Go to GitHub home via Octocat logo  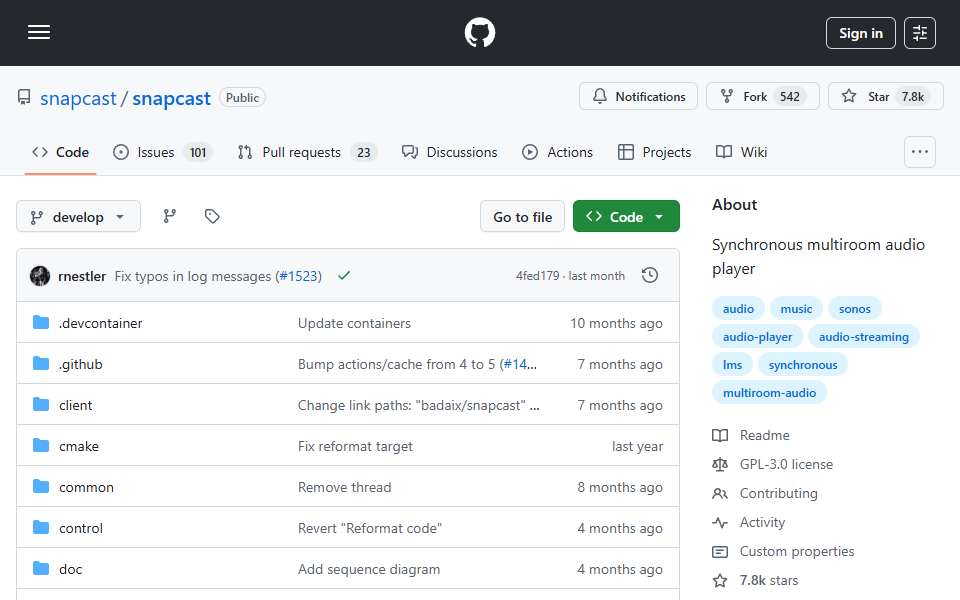[479, 32]
